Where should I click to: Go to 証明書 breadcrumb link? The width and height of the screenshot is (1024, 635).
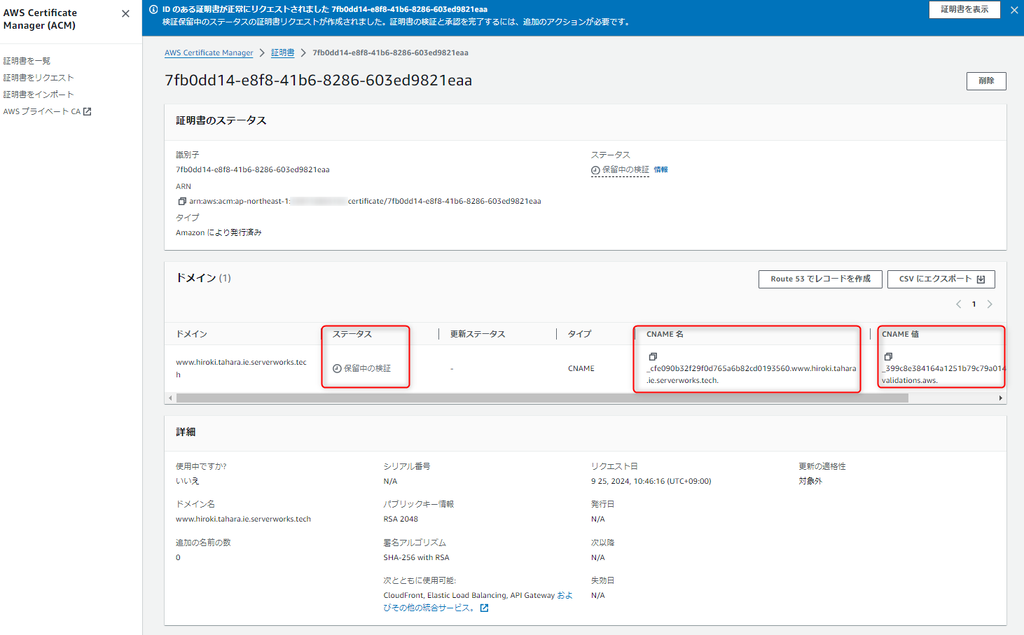pos(282,53)
